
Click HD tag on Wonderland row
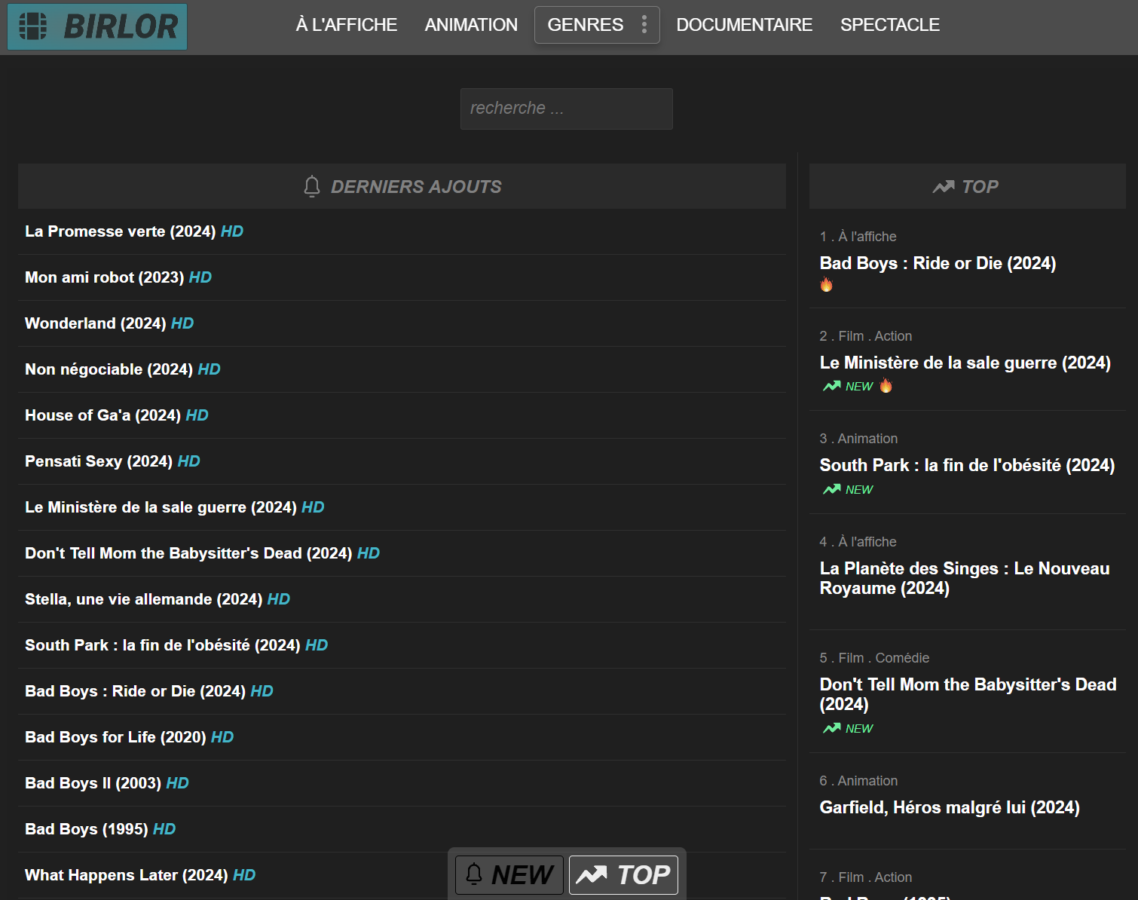click(x=182, y=323)
